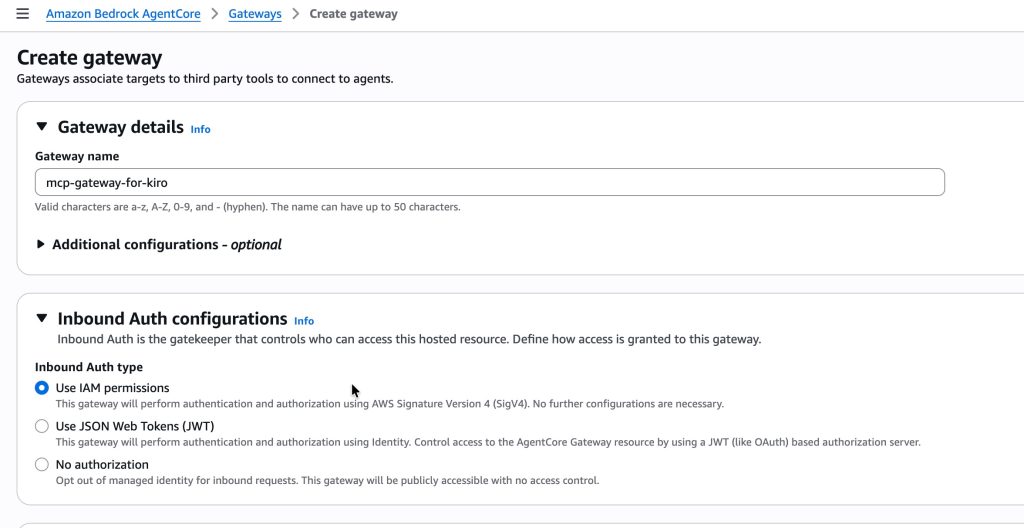Choose the No authorization radio option
This screenshot has height=528, width=1024.
(x=42, y=464)
